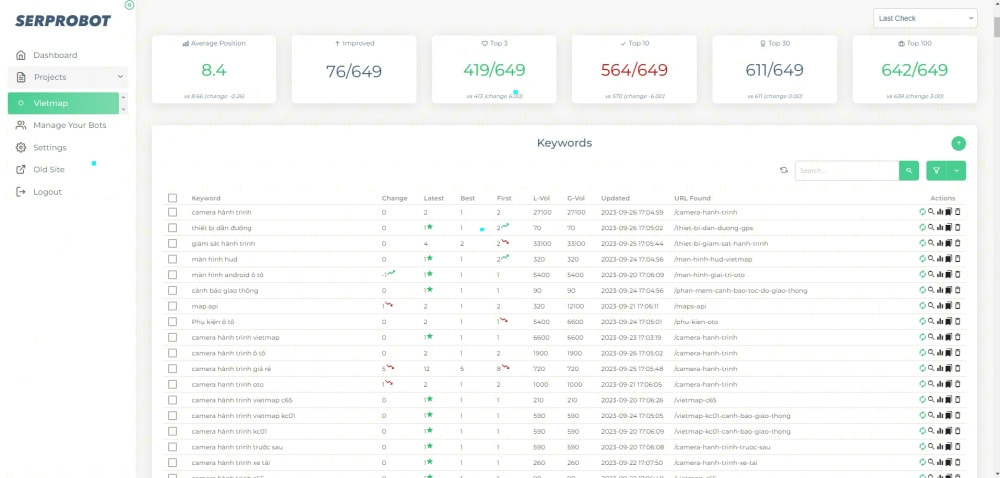Open URL '/phu-kien-oto'

(x=696, y=321)
